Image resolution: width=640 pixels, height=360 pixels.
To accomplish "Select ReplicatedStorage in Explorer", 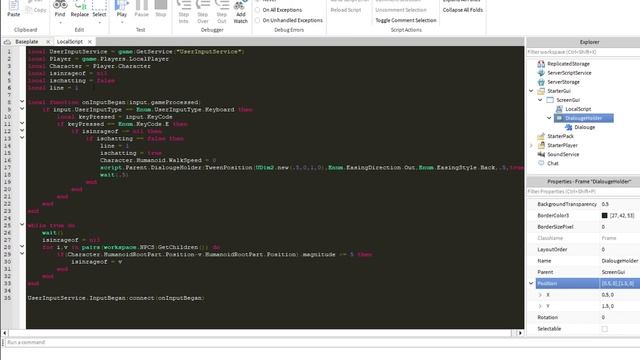I will (568, 64).
